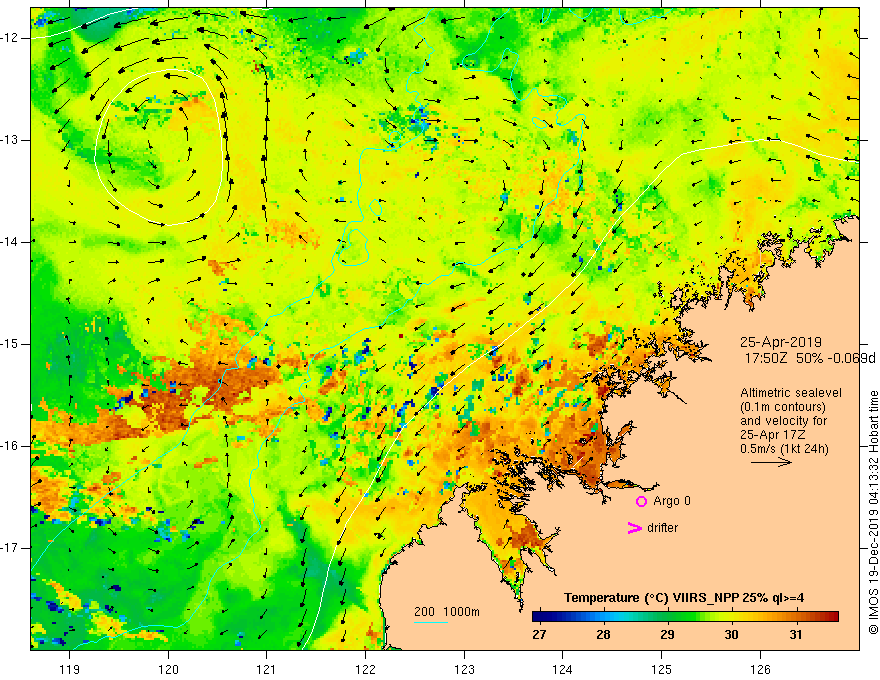Click longitude label 122
Viewport: 880px width, 680px height.
tap(365, 669)
